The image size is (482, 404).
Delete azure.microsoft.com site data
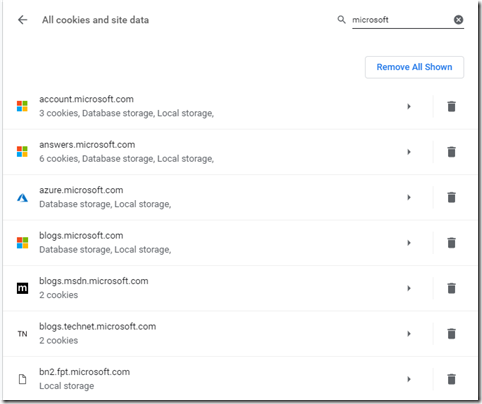coord(451,197)
